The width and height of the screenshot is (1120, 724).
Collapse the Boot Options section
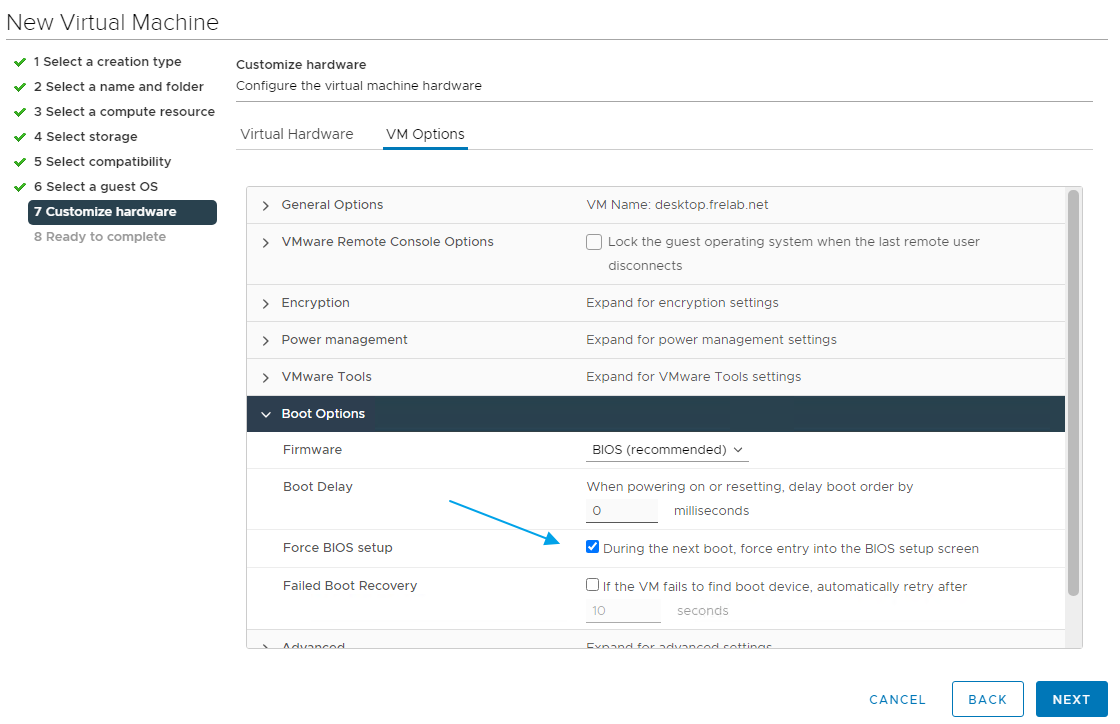click(x=266, y=414)
